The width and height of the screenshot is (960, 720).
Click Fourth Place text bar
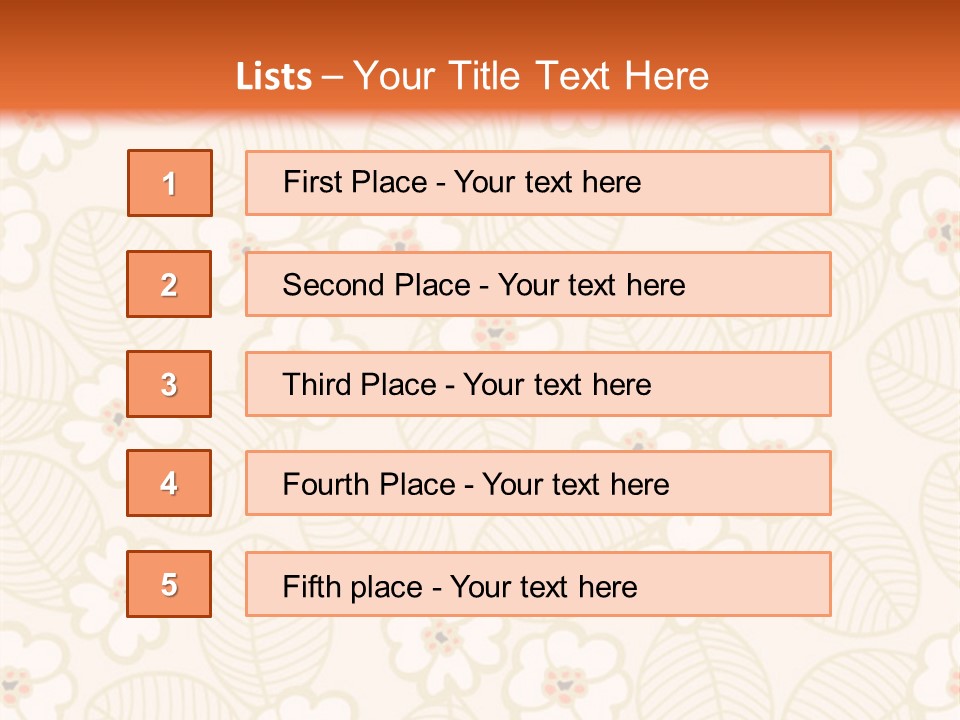pyautogui.click(x=538, y=483)
